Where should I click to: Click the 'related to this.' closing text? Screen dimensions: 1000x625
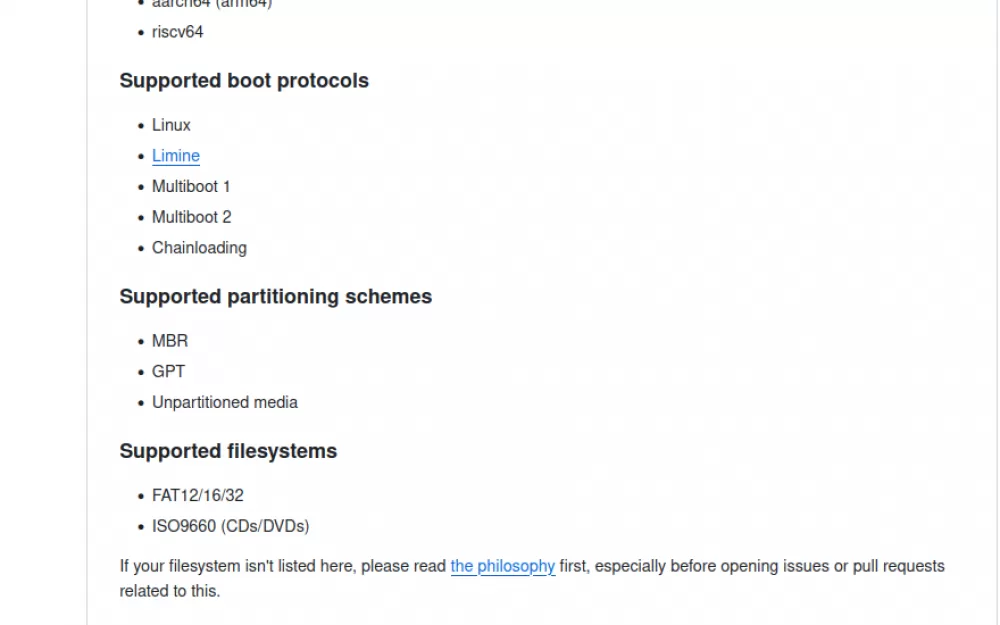click(170, 591)
